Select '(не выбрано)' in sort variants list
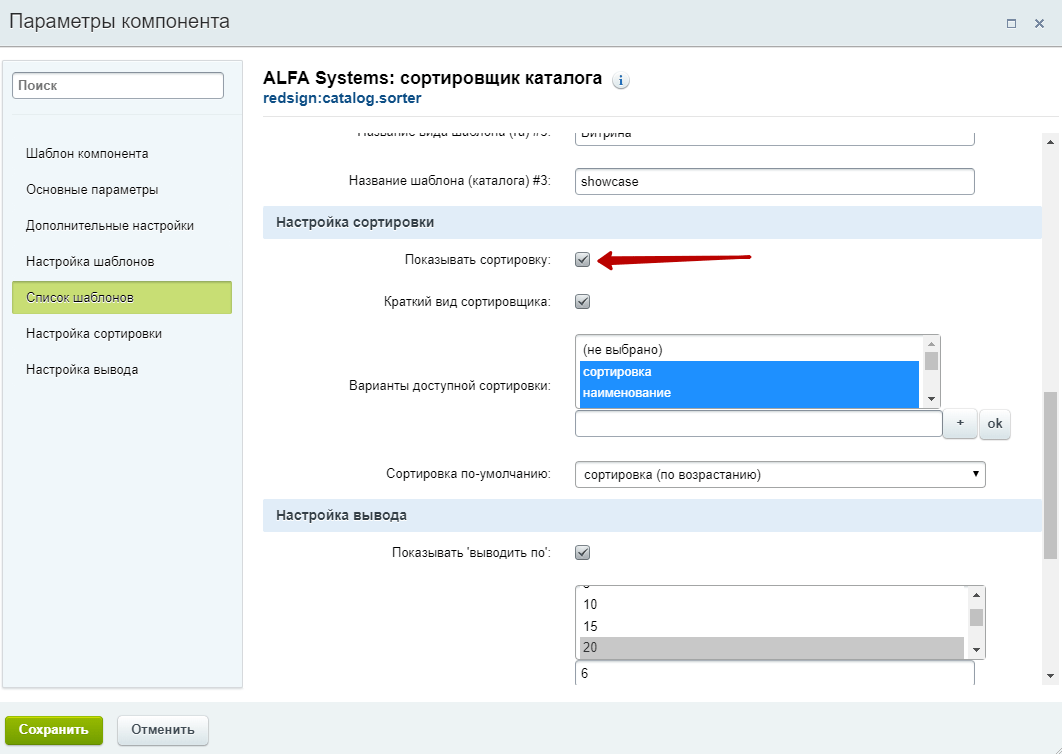 [749, 350]
